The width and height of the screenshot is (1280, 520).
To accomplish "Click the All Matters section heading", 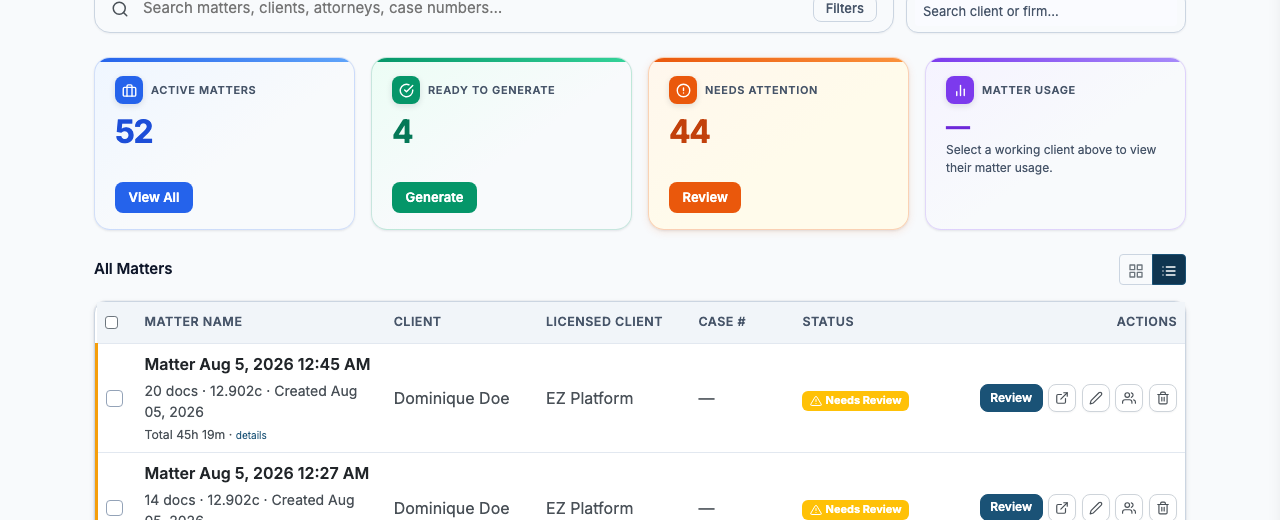I will coord(133,269).
